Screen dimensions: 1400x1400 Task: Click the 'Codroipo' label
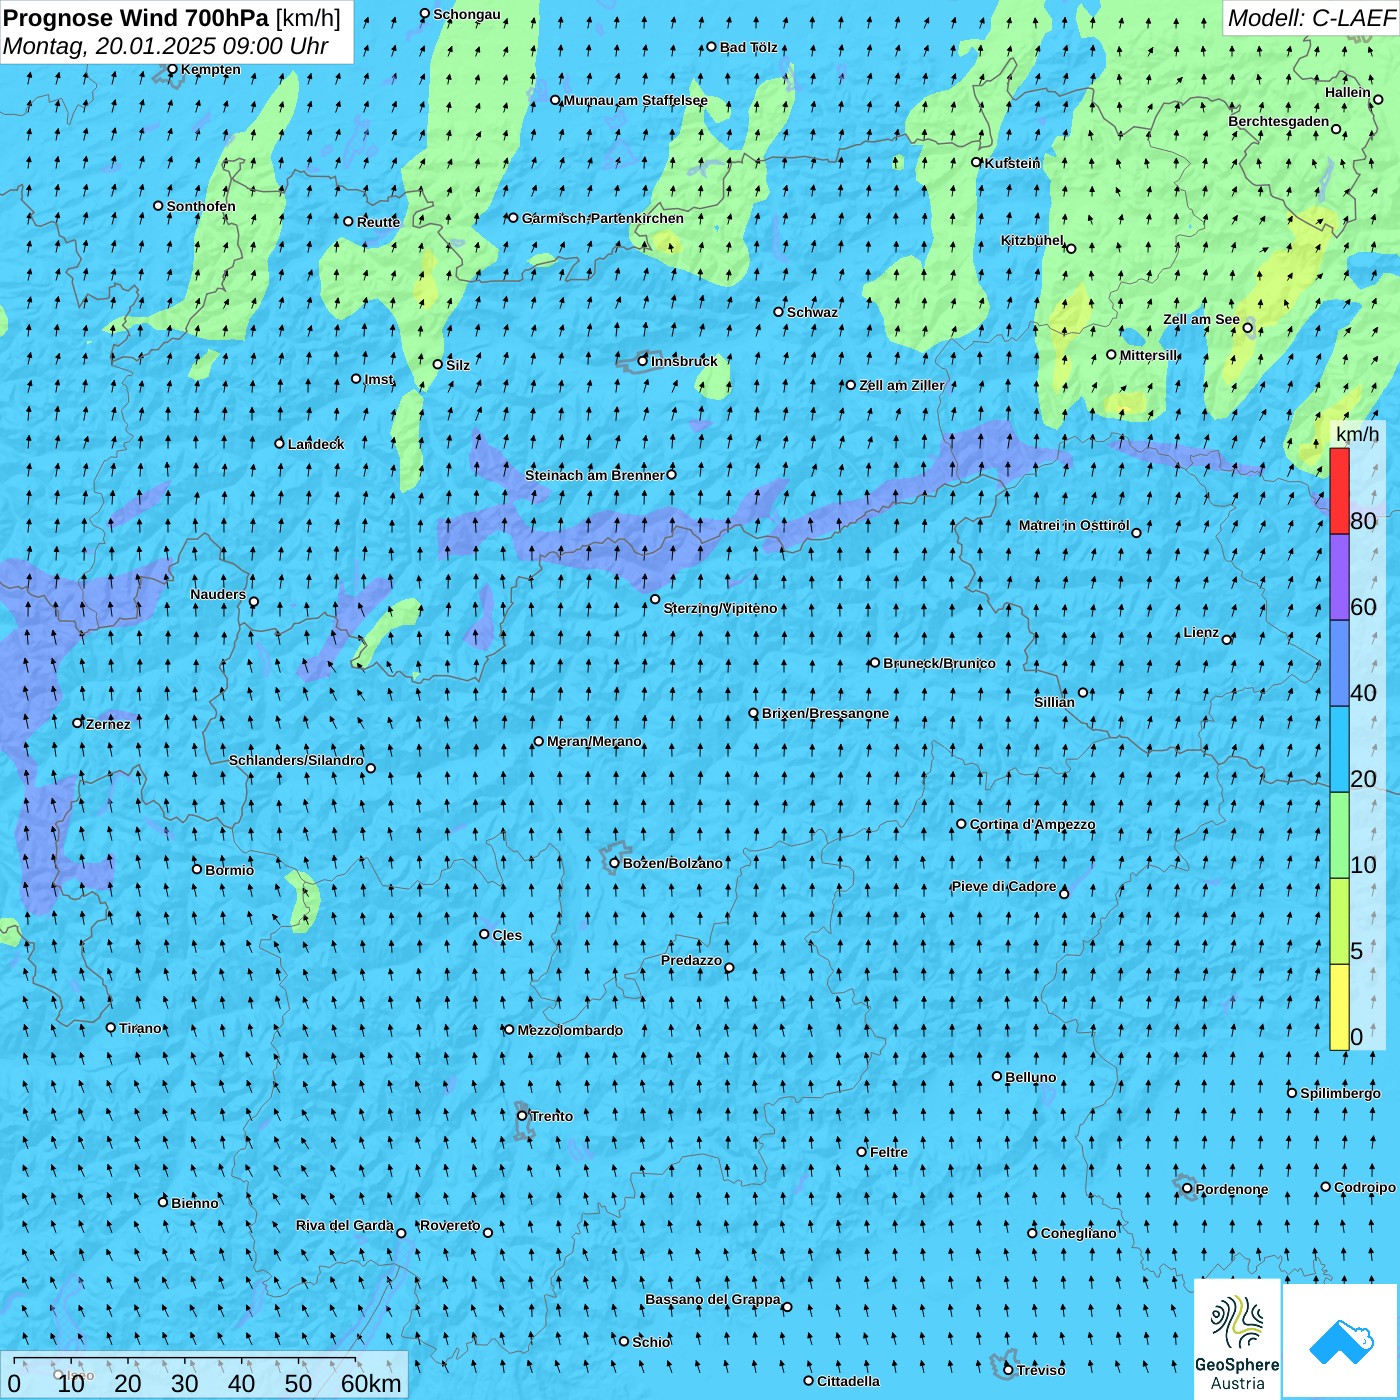pyautogui.click(x=1365, y=1188)
